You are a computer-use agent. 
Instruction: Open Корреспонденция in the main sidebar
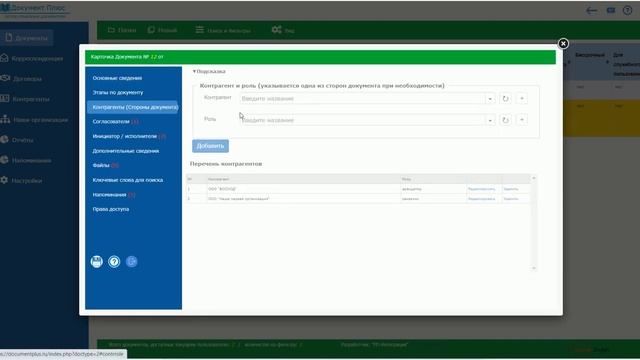point(32,58)
